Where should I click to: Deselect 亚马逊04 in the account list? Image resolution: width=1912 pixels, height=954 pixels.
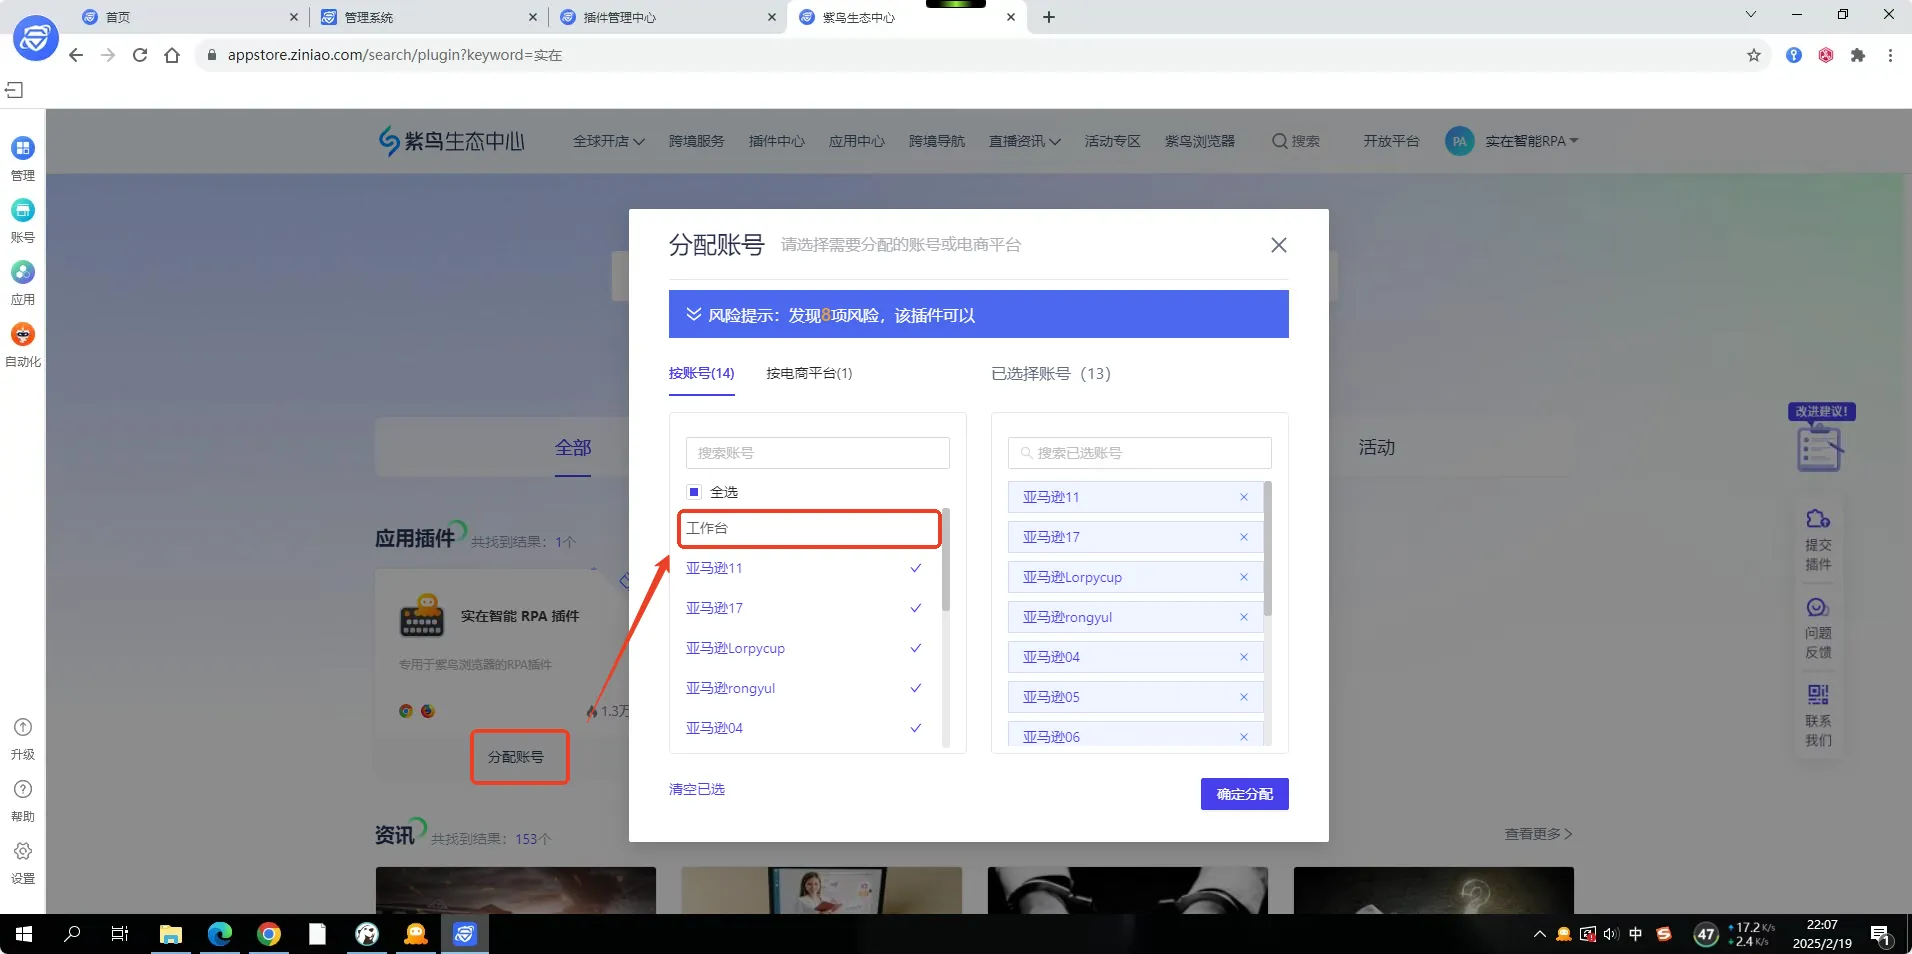804,728
